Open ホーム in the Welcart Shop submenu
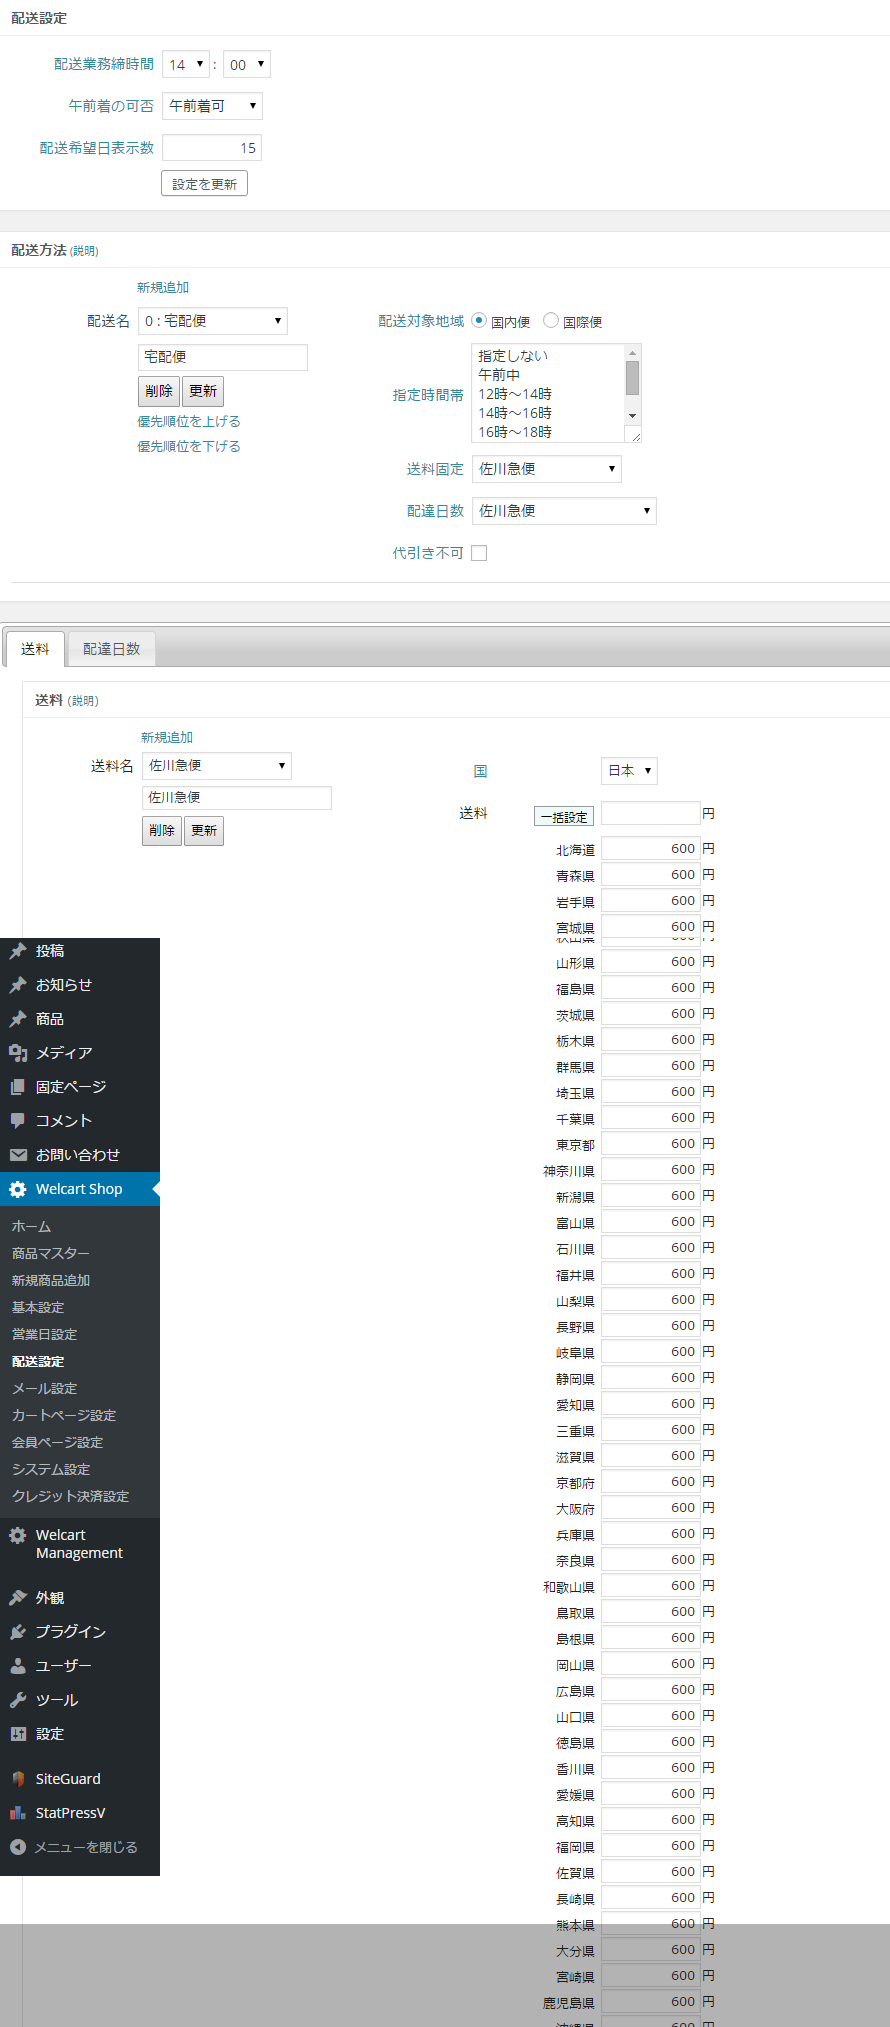The image size is (890, 2027). 31,1226
